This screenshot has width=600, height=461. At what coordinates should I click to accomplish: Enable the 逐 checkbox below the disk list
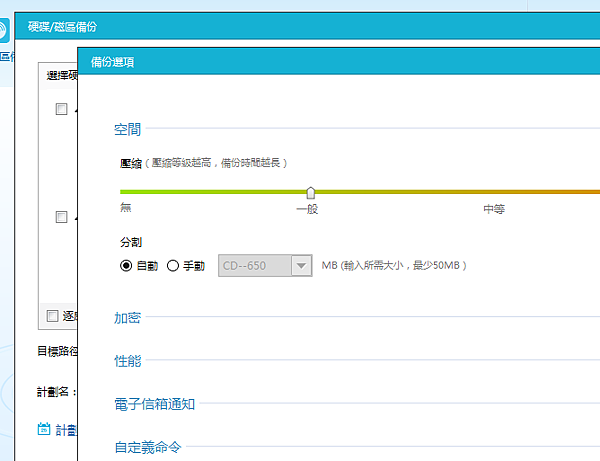pos(53,316)
